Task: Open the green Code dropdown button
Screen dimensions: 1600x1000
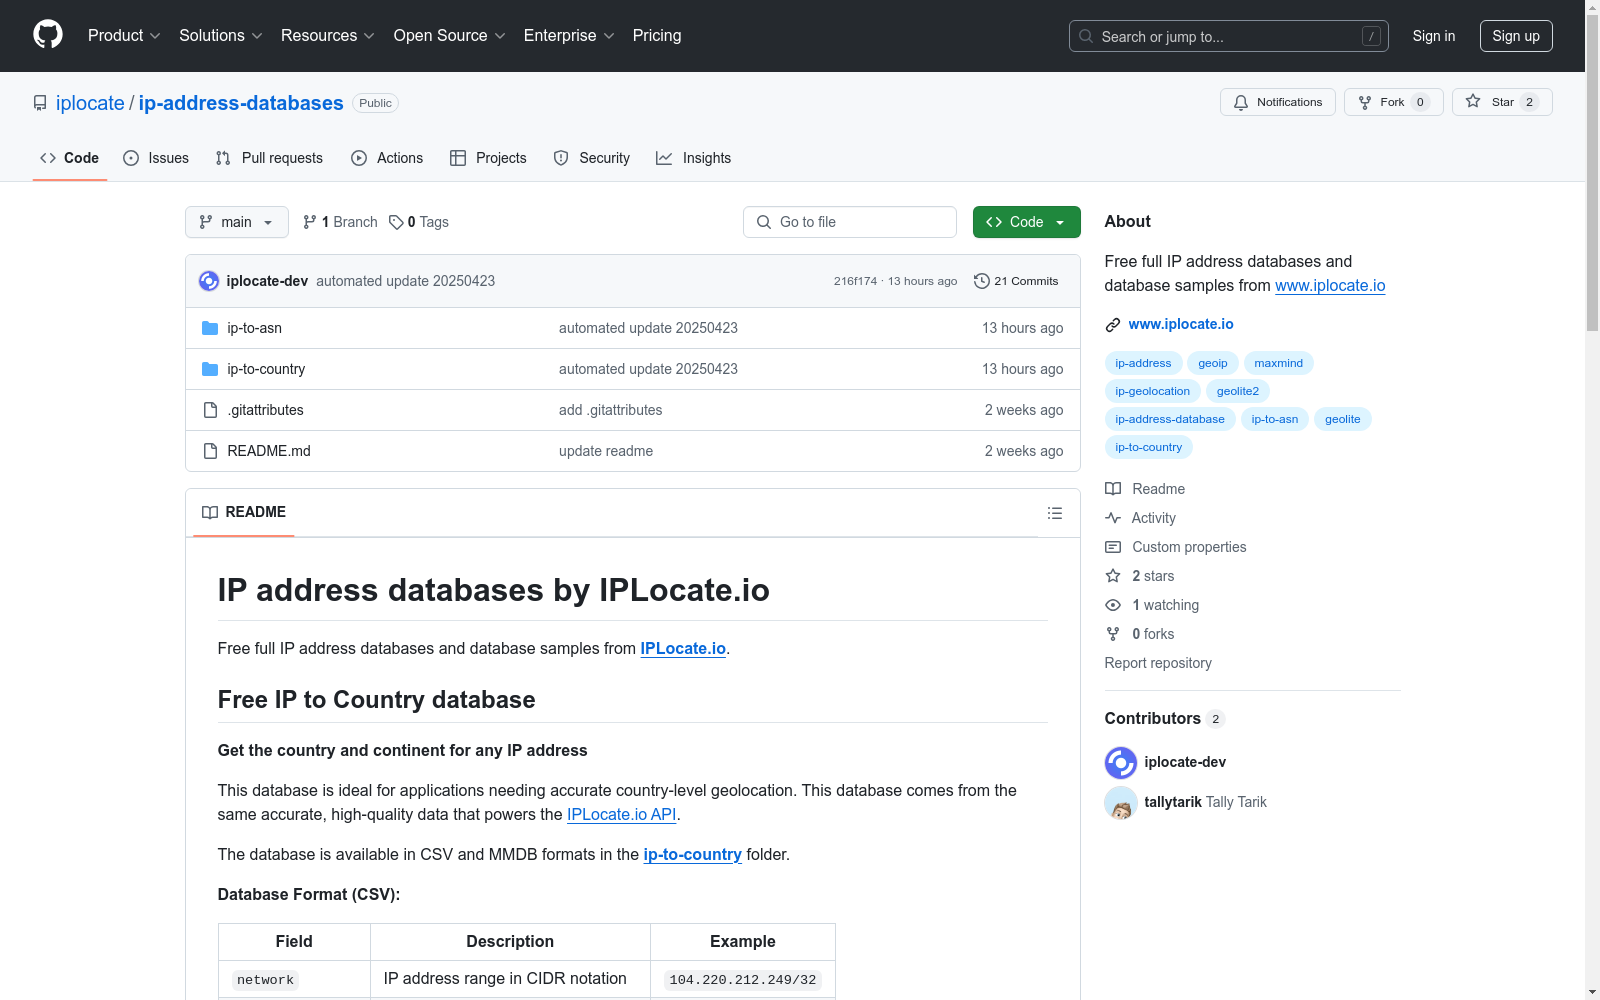Action: coord(1027,222)
